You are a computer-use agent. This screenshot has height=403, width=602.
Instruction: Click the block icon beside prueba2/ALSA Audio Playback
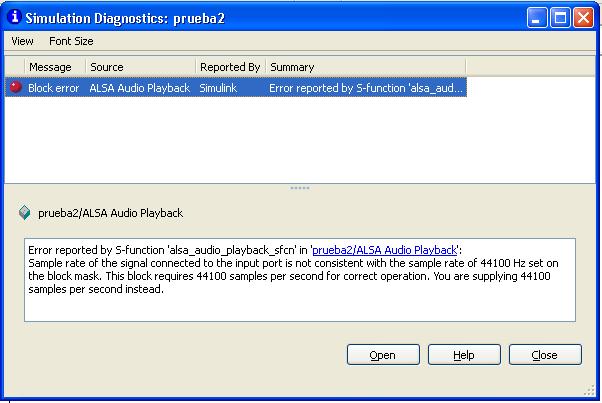click(x=25, y=212)
